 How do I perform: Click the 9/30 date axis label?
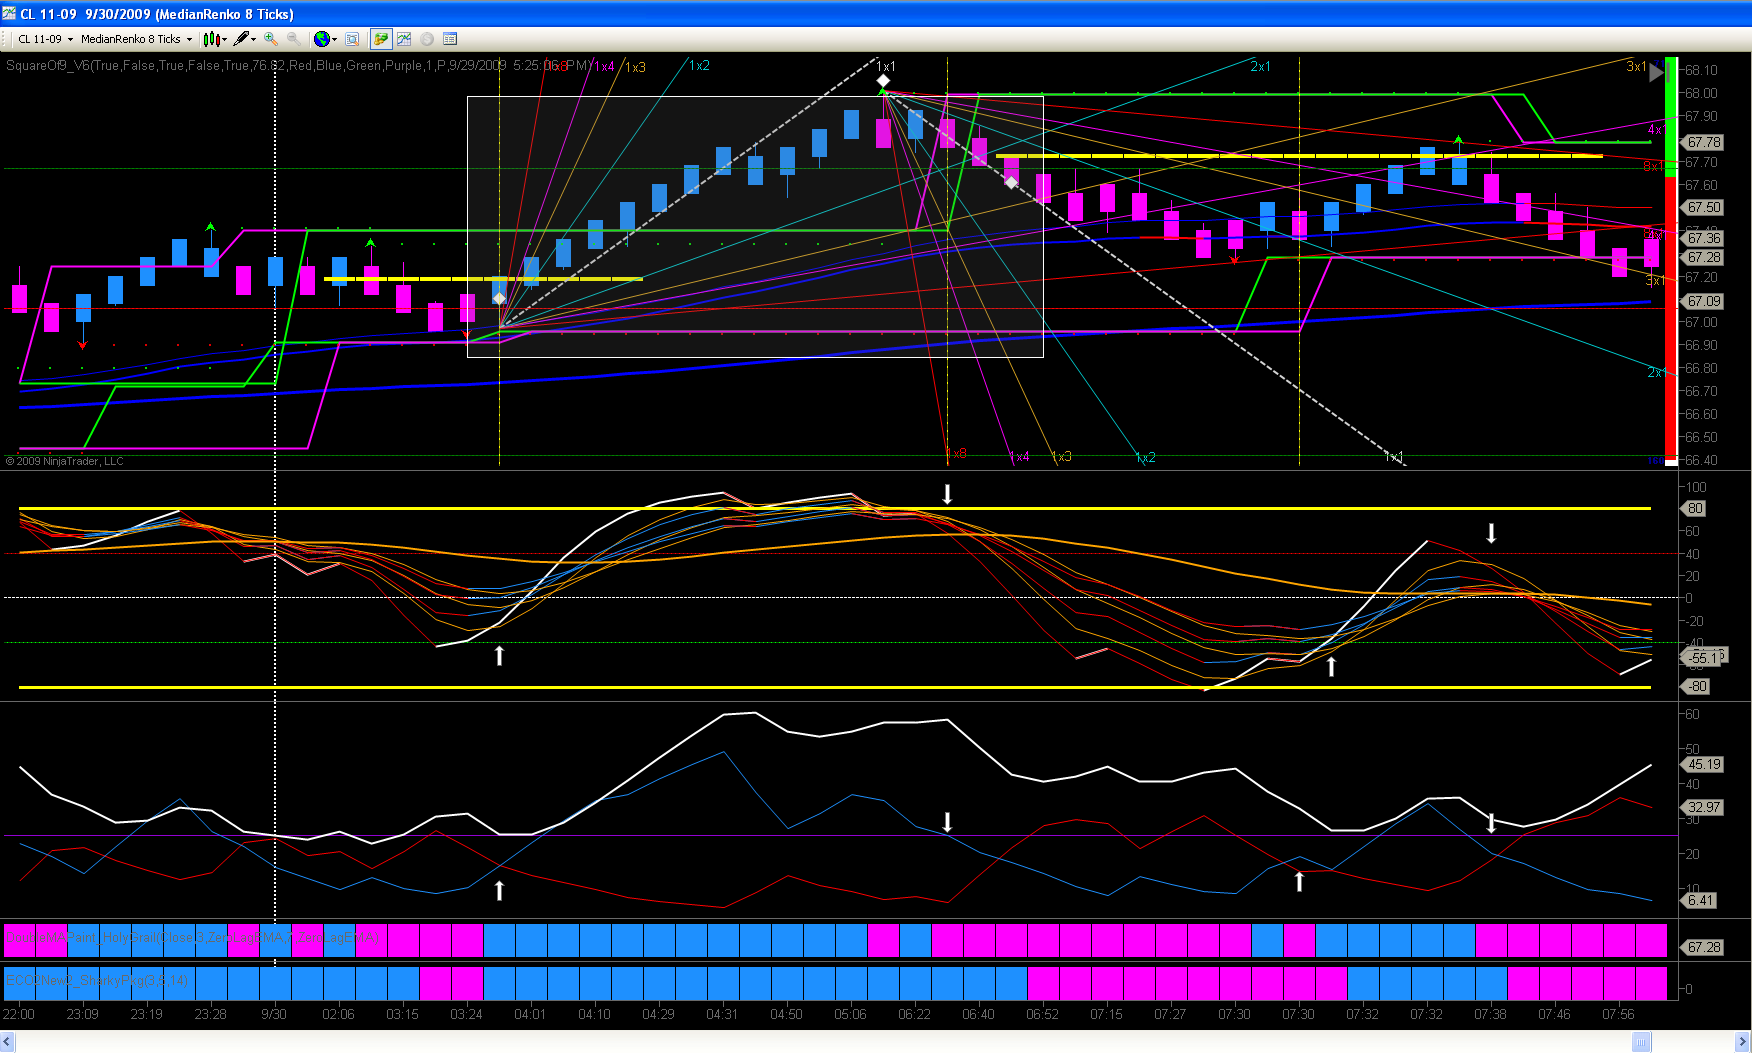pos(274,1014)
